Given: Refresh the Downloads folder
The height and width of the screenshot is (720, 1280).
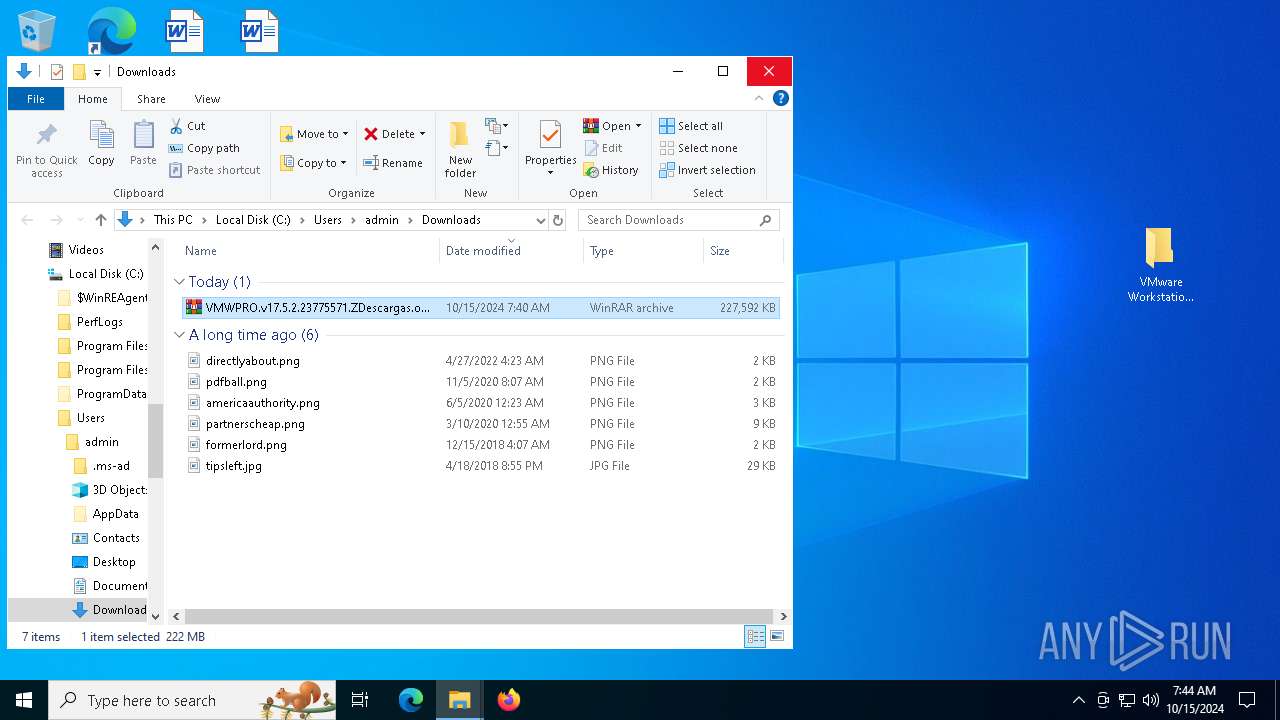Looking at the screenshot, I should (x=558, y=220).
